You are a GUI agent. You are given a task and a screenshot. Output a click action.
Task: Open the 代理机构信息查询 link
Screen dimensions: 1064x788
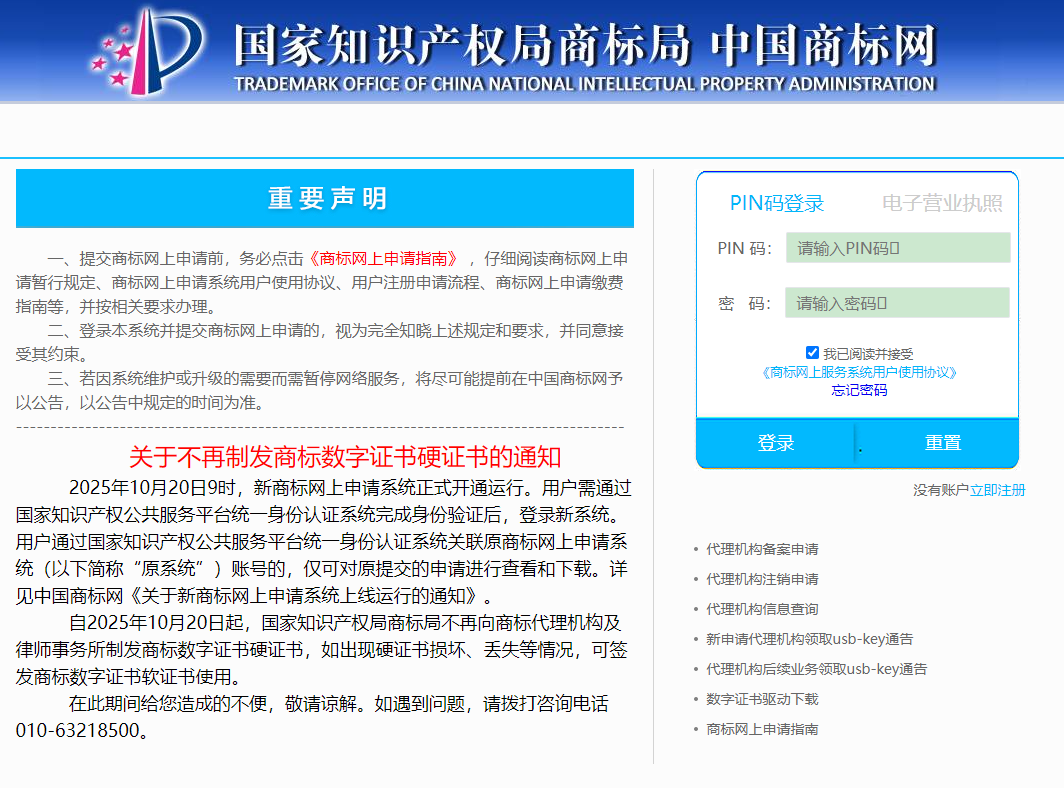tap(762, 609)
